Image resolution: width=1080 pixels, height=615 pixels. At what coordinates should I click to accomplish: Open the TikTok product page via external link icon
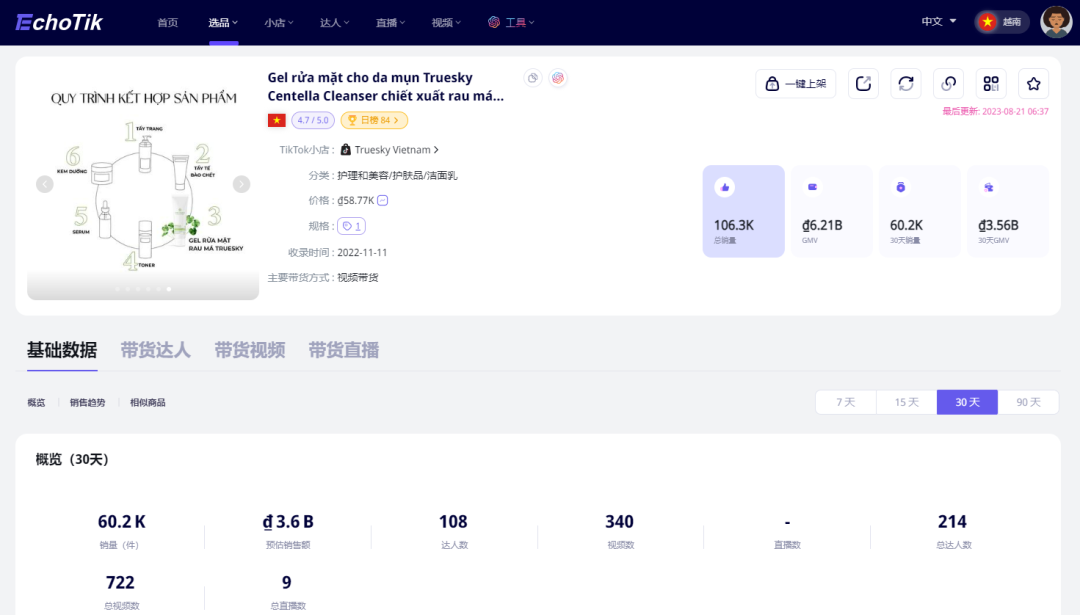click(863, 84)
